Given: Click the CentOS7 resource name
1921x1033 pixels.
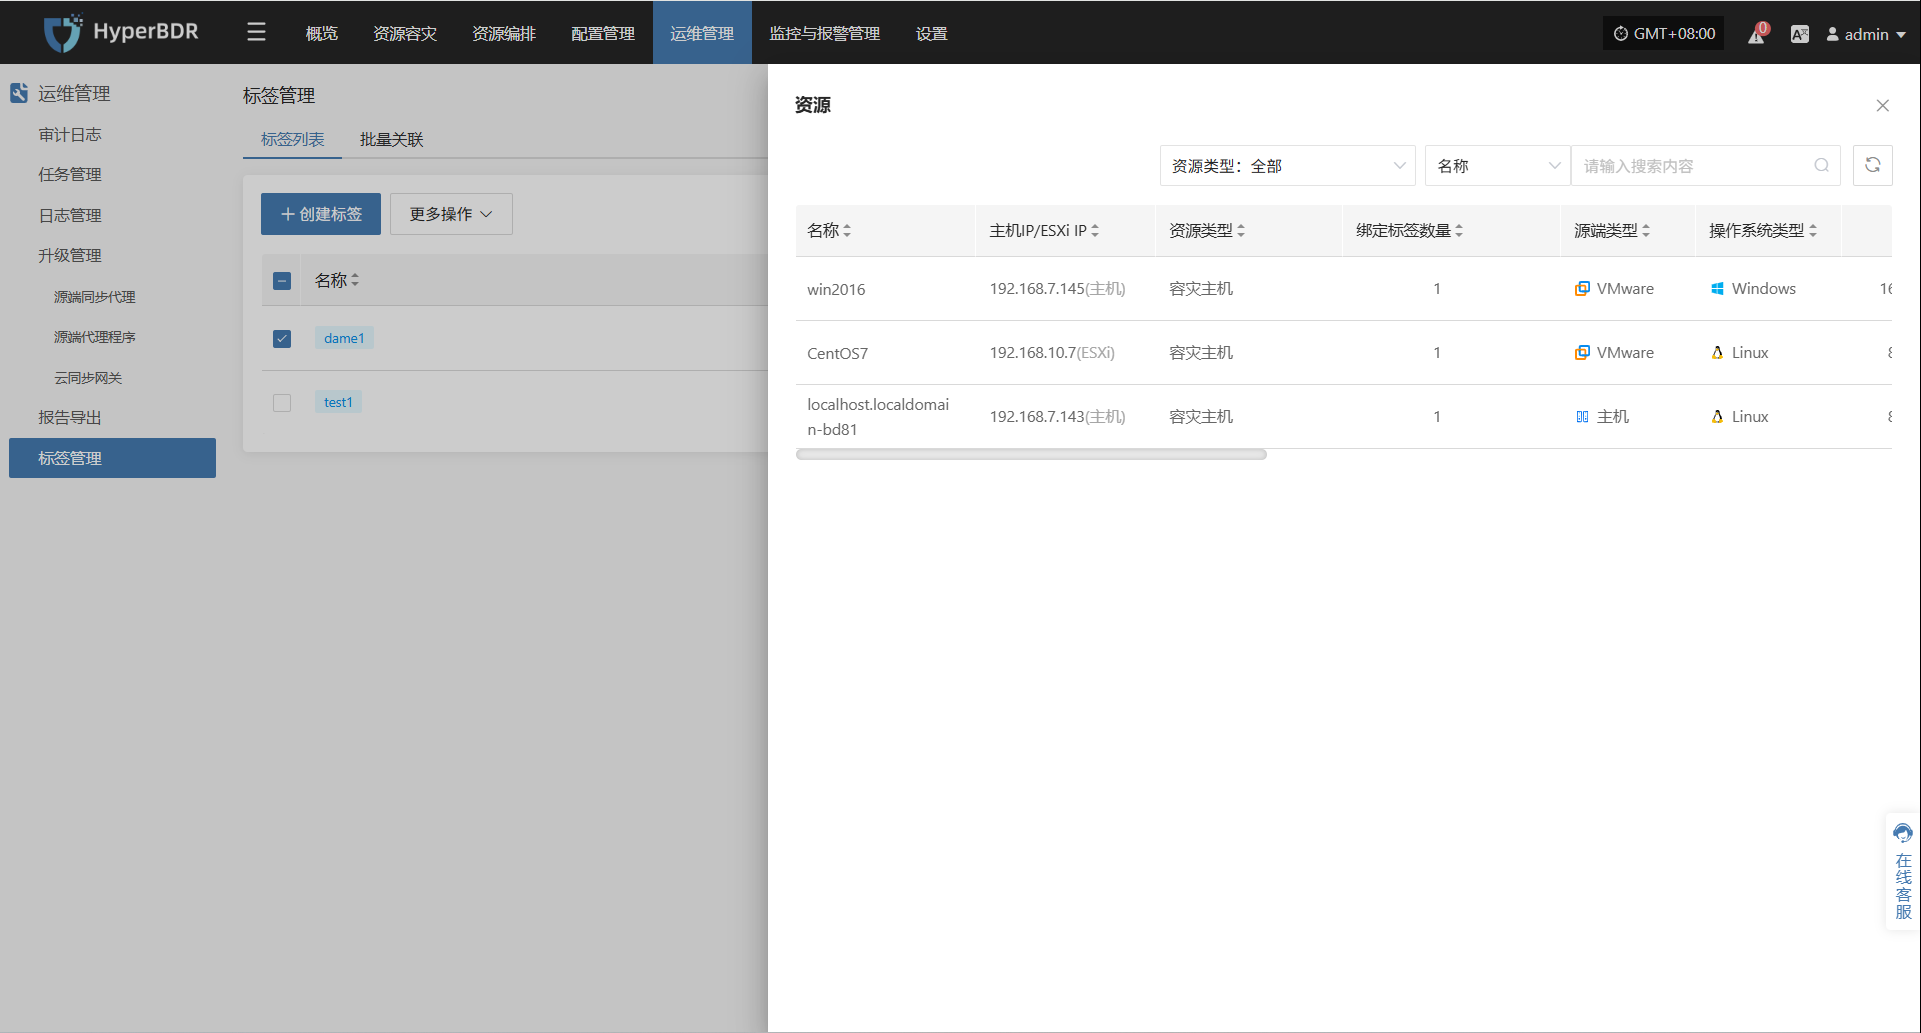Looking at the screenshot, I should [x=837, y=353].
